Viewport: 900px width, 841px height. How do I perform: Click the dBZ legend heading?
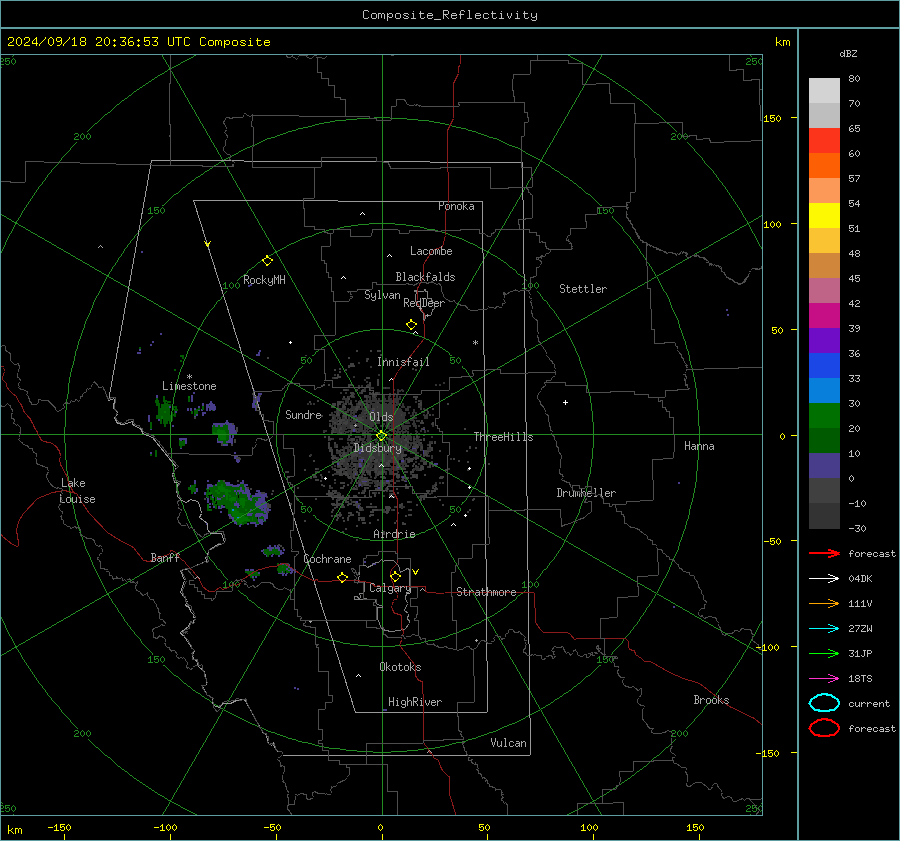pos(848,54)
